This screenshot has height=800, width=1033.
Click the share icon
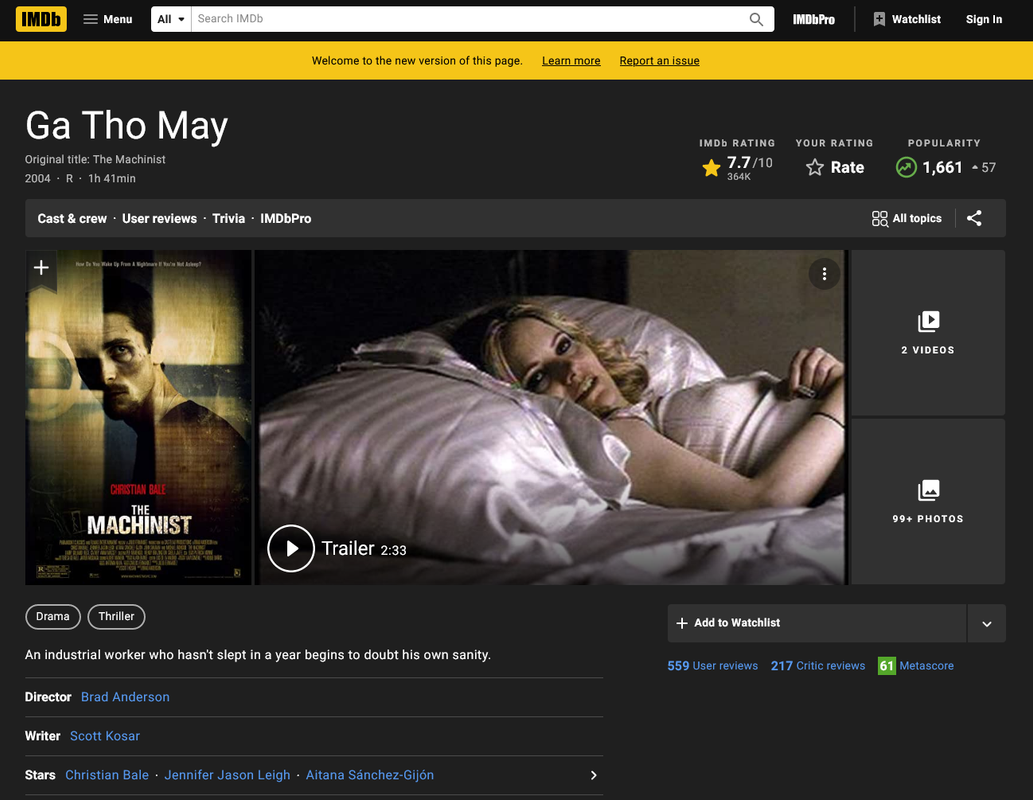pos(974,219)
